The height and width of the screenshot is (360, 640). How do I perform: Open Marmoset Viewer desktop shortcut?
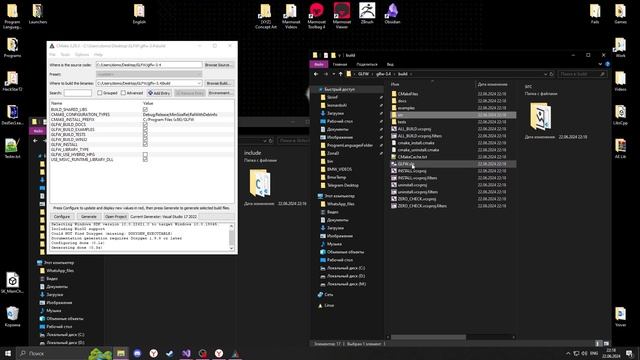342,16
